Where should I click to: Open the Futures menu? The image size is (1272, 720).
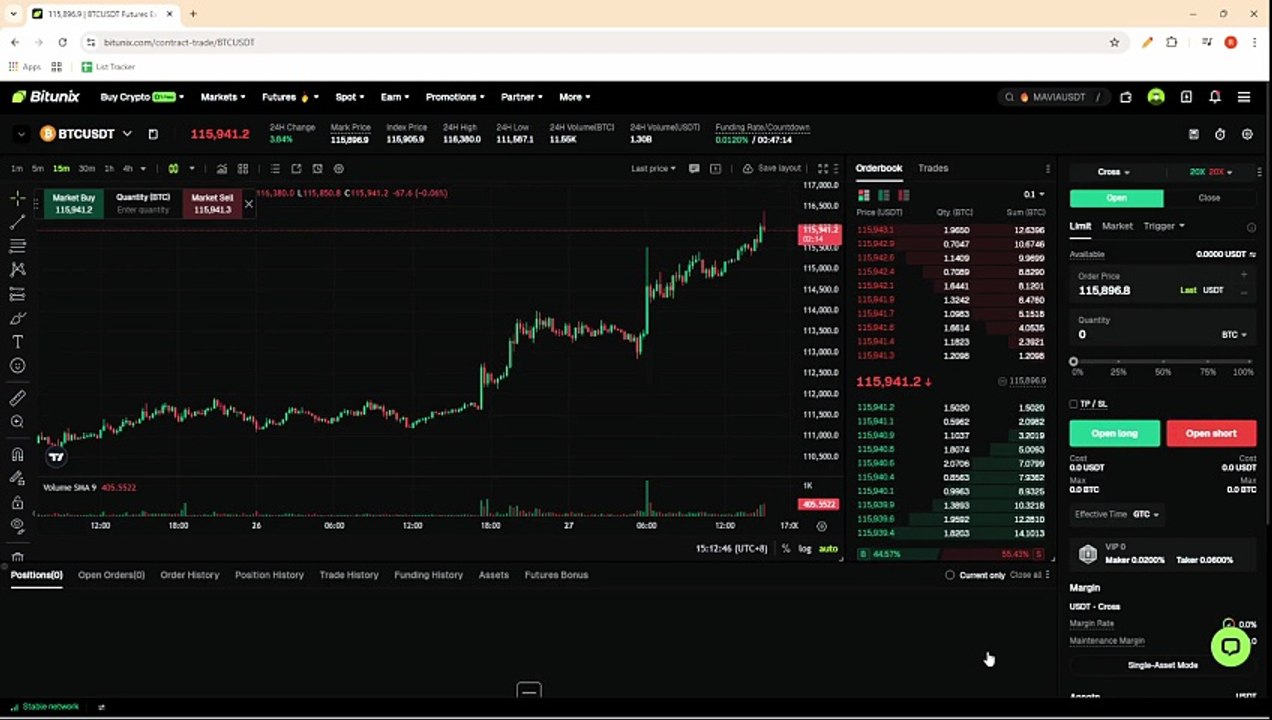[x=290, y=97]
